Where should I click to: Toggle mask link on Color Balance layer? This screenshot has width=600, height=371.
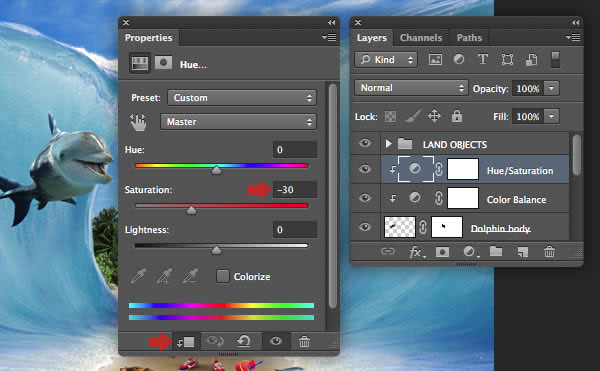pyautogui.click(x=439, y=198)
